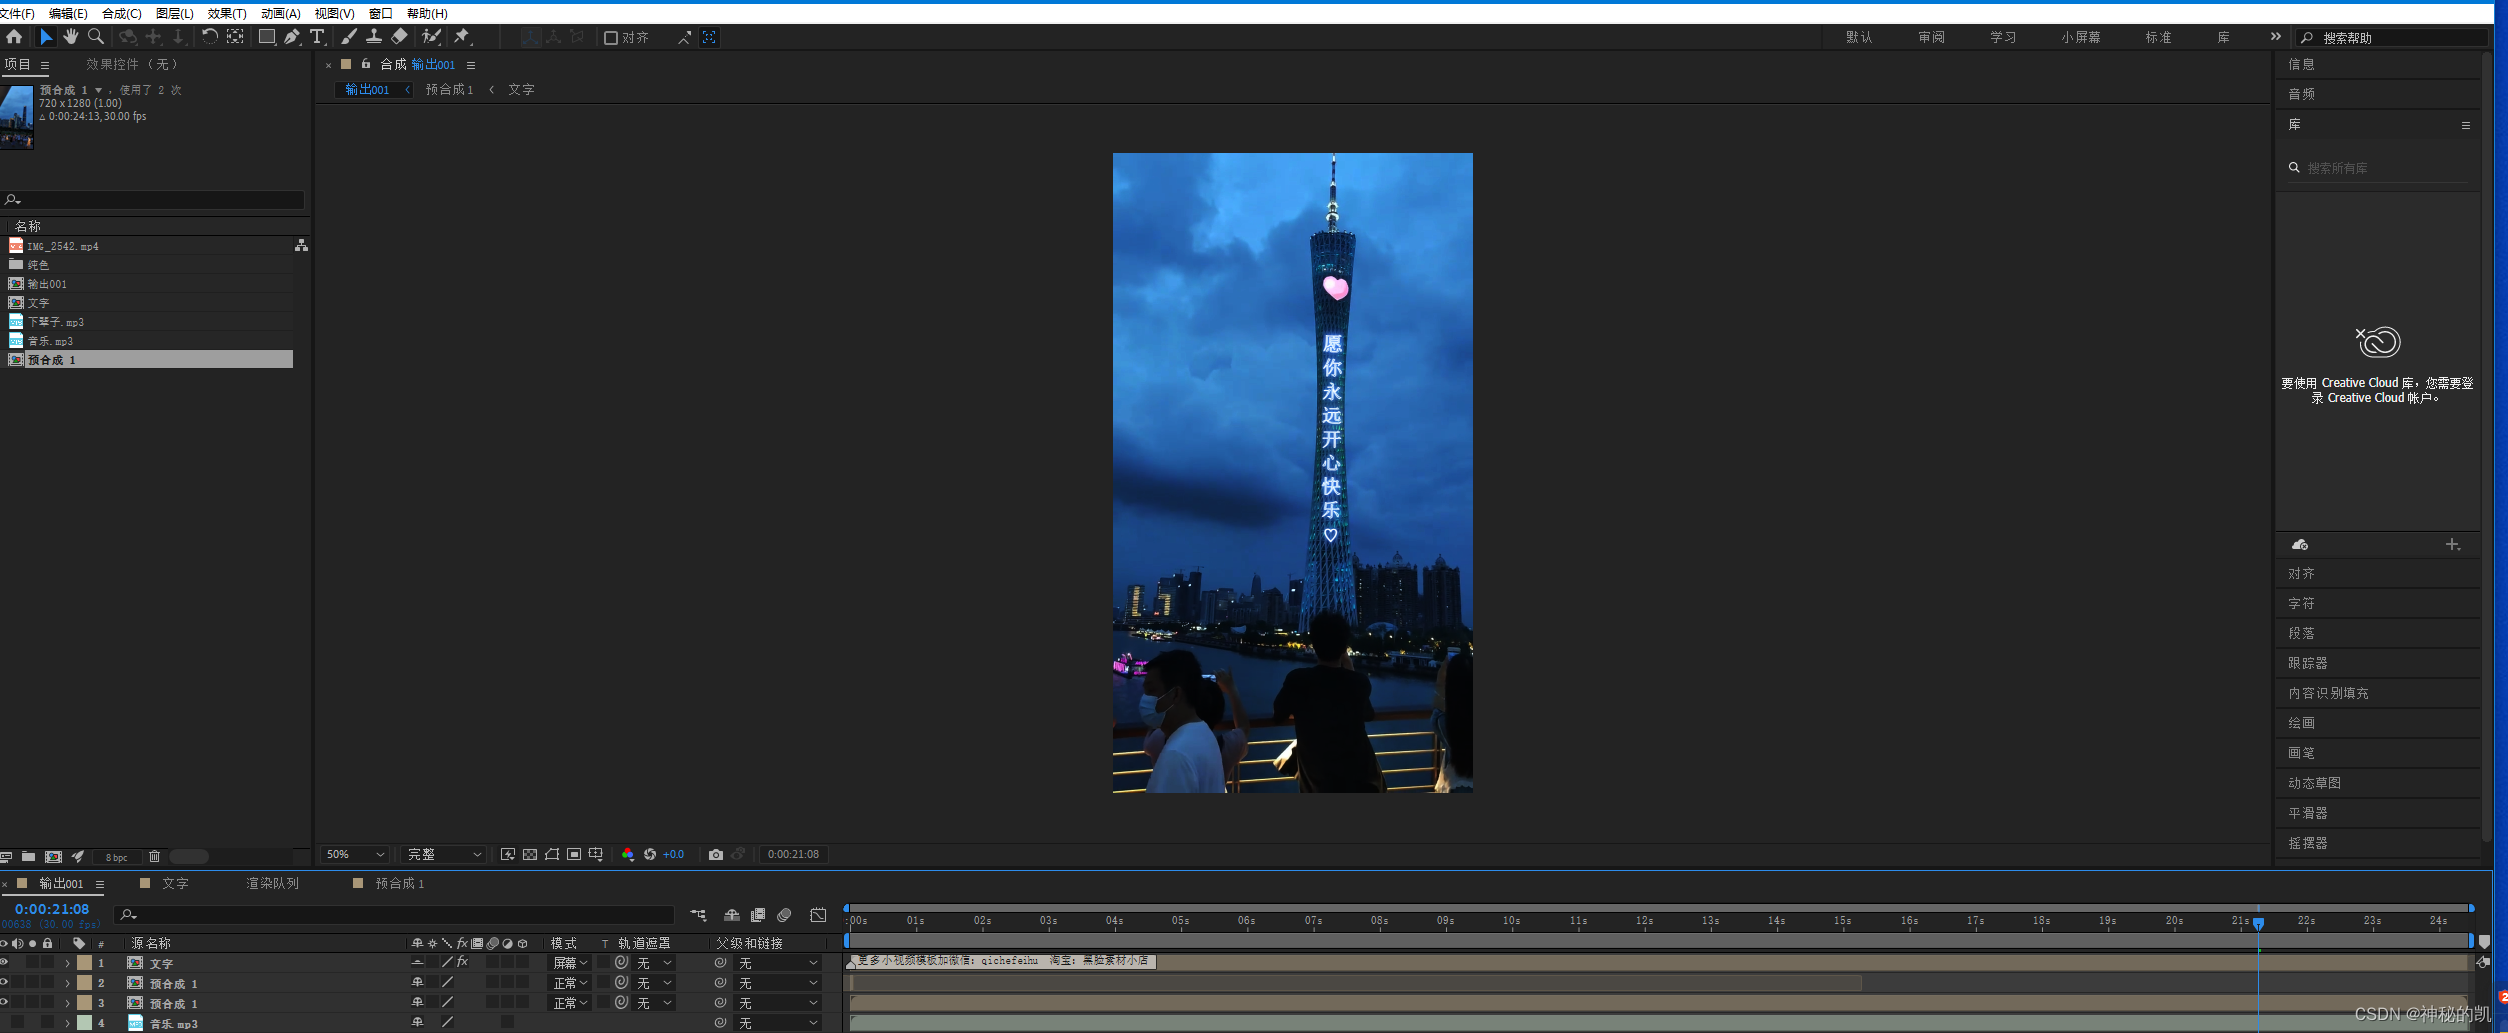Open the 效果 menu
Screen dimensions: 2508x1033
226,13
